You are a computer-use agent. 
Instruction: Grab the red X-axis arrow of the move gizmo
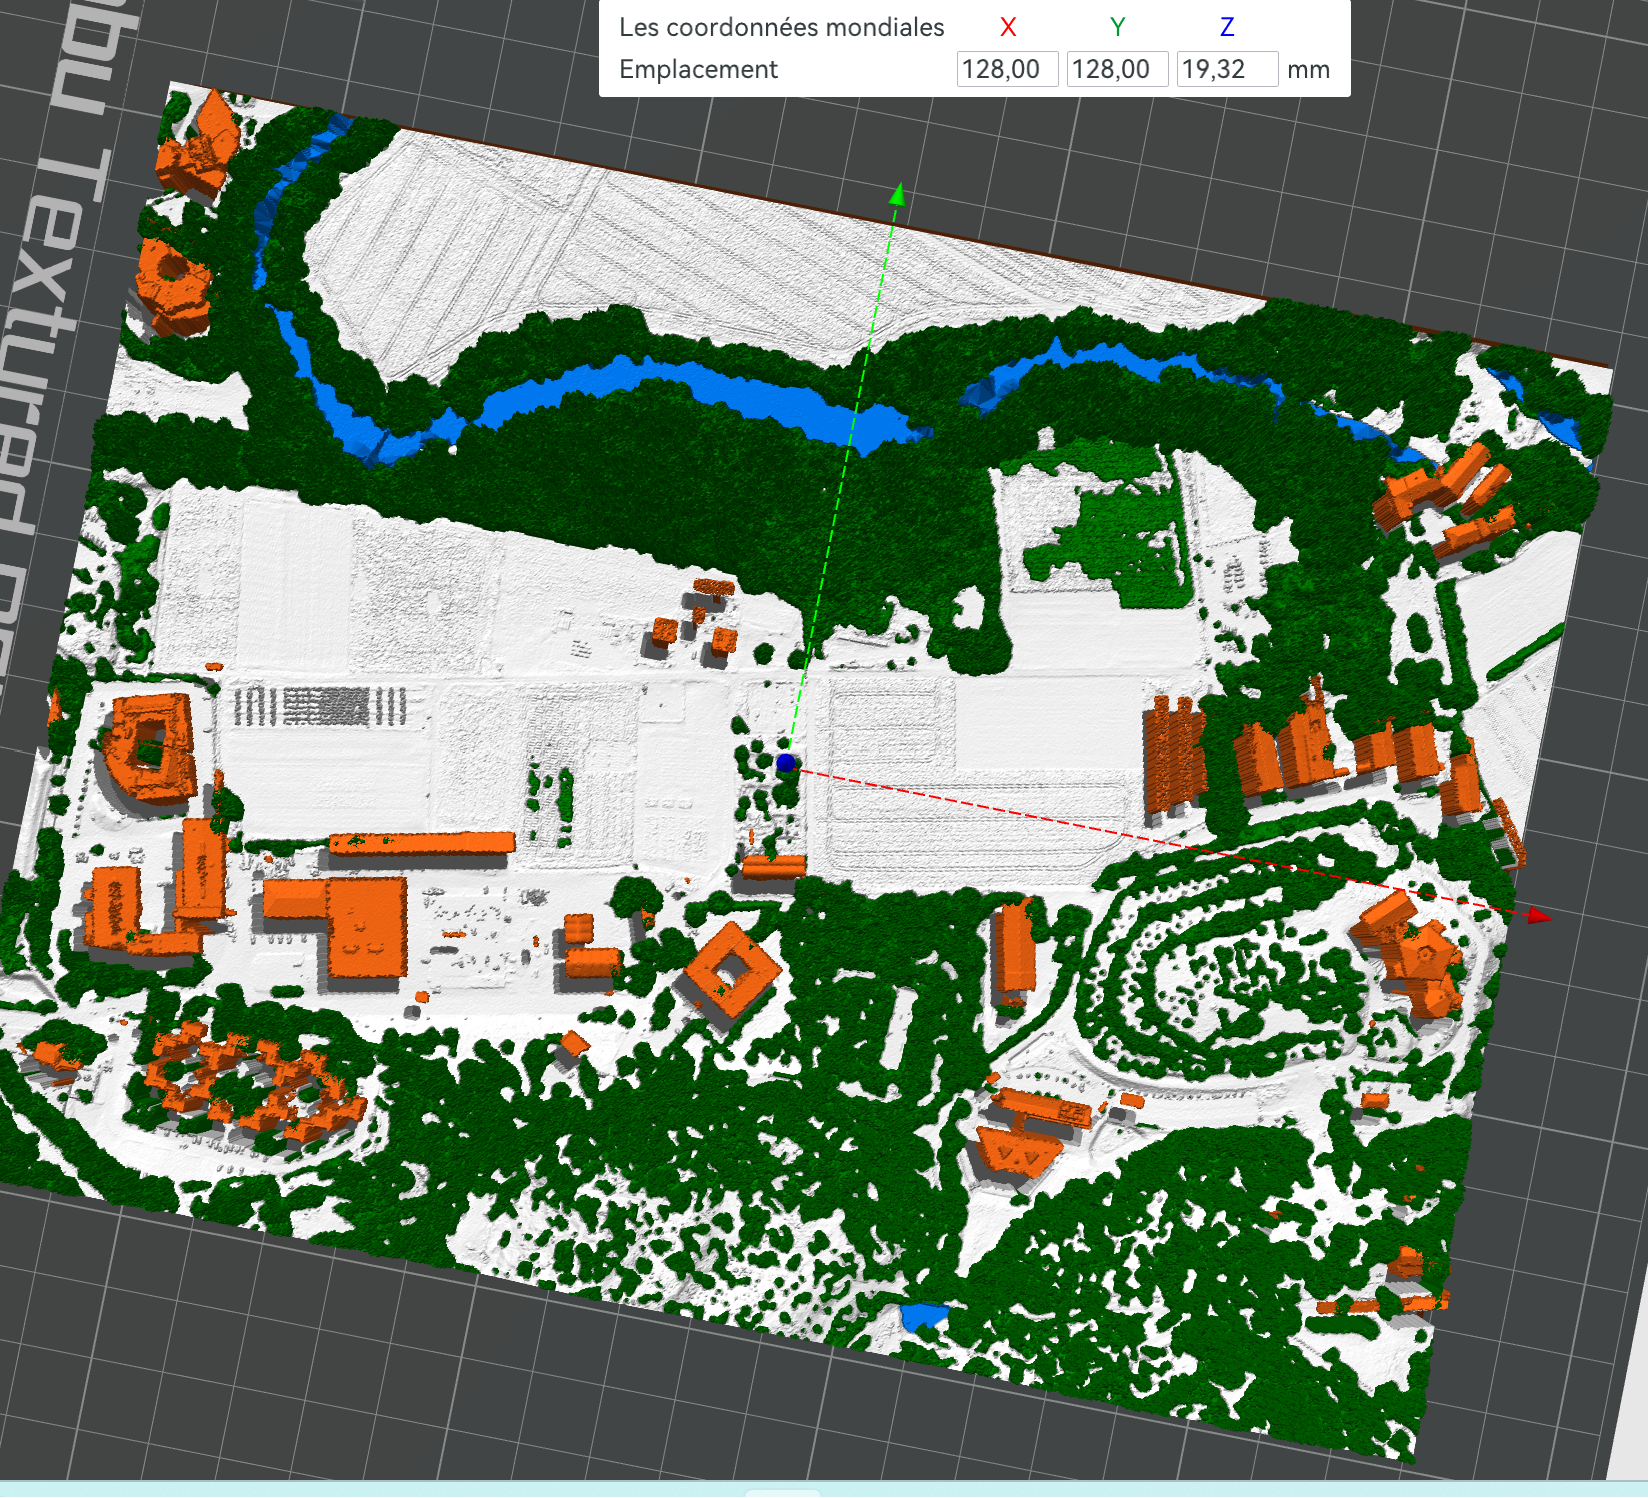(1540, 915)
